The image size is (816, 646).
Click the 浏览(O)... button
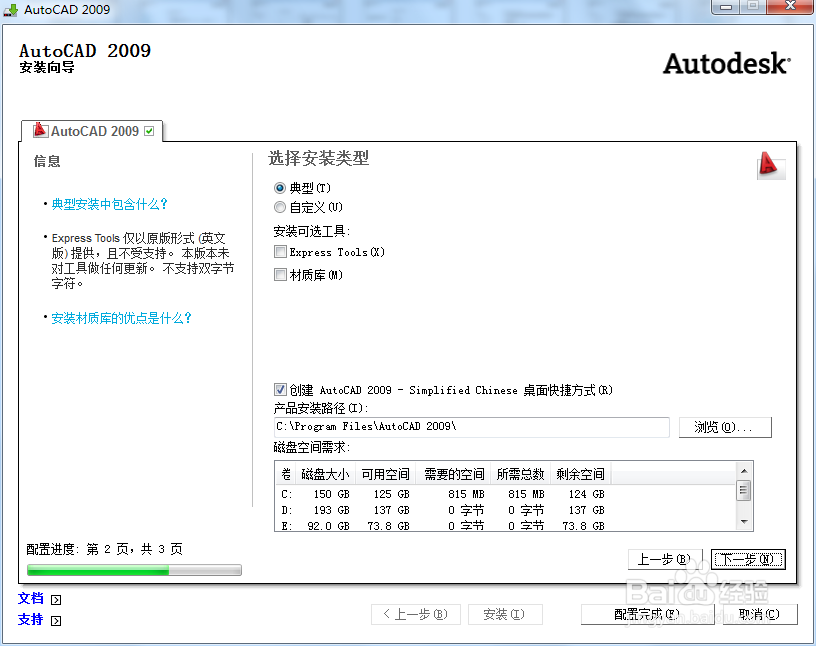[x=725, y=427]
